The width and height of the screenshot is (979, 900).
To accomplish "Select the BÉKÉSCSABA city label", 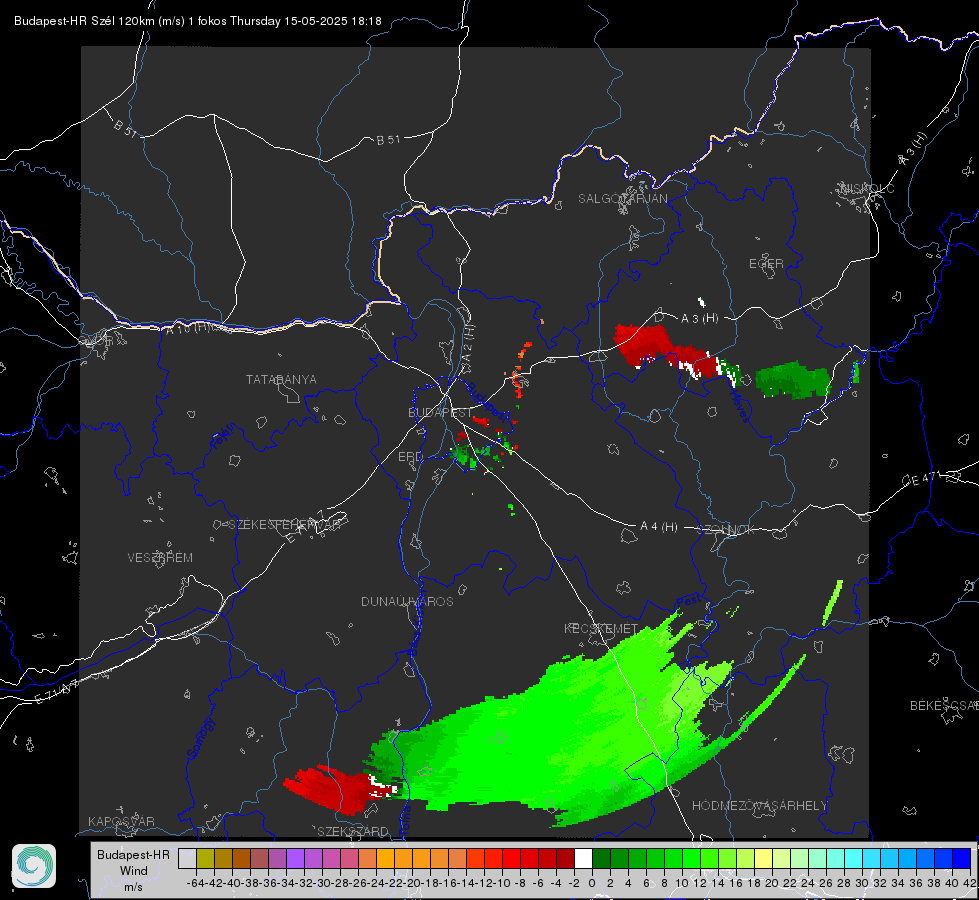I will [944, 705].
